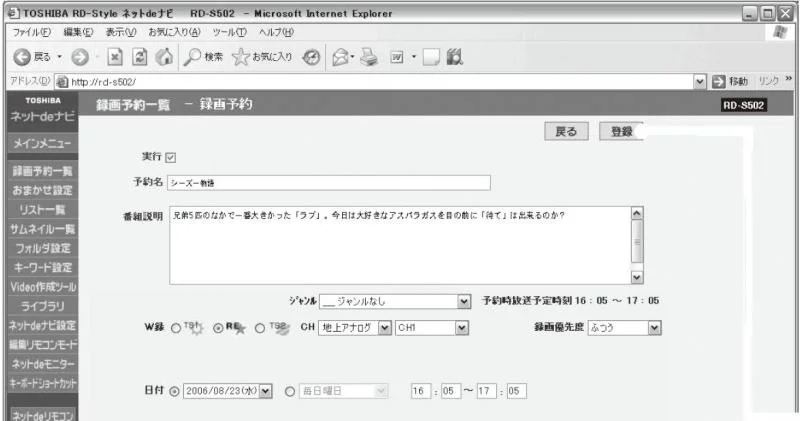Click the ネットdeリモコン button in sidebar
This screenshot has height=421, width=800.
pyautogui.click(x=43, y=414)
